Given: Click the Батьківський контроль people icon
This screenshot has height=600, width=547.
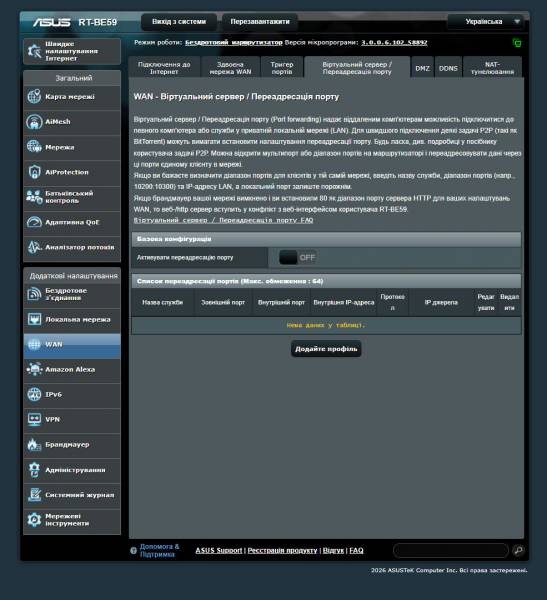Looking at the screenshot, I should [x=34, y=197].
